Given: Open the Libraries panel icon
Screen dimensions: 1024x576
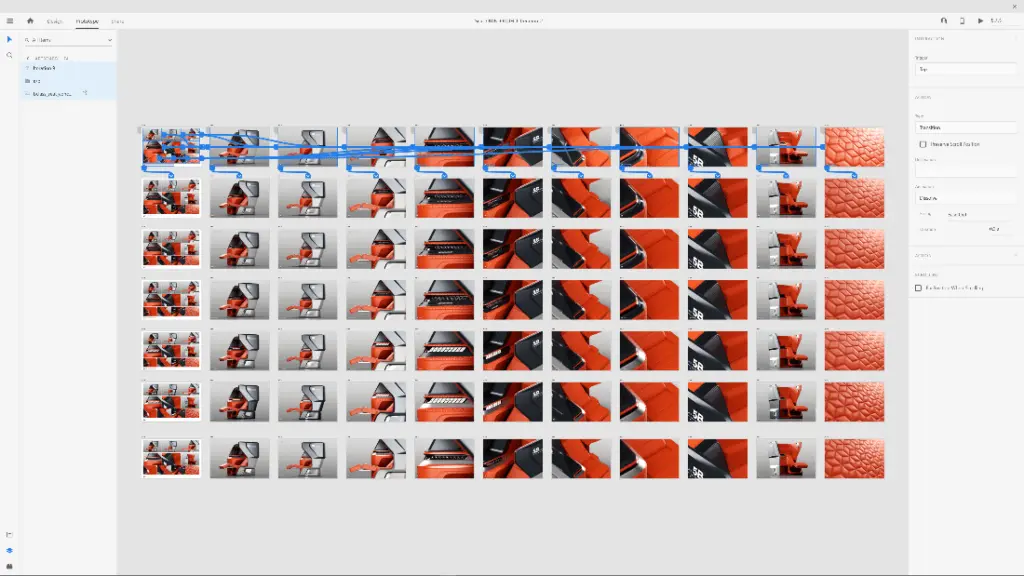Looking at the screenshot, I should click(x=9, y=535).
